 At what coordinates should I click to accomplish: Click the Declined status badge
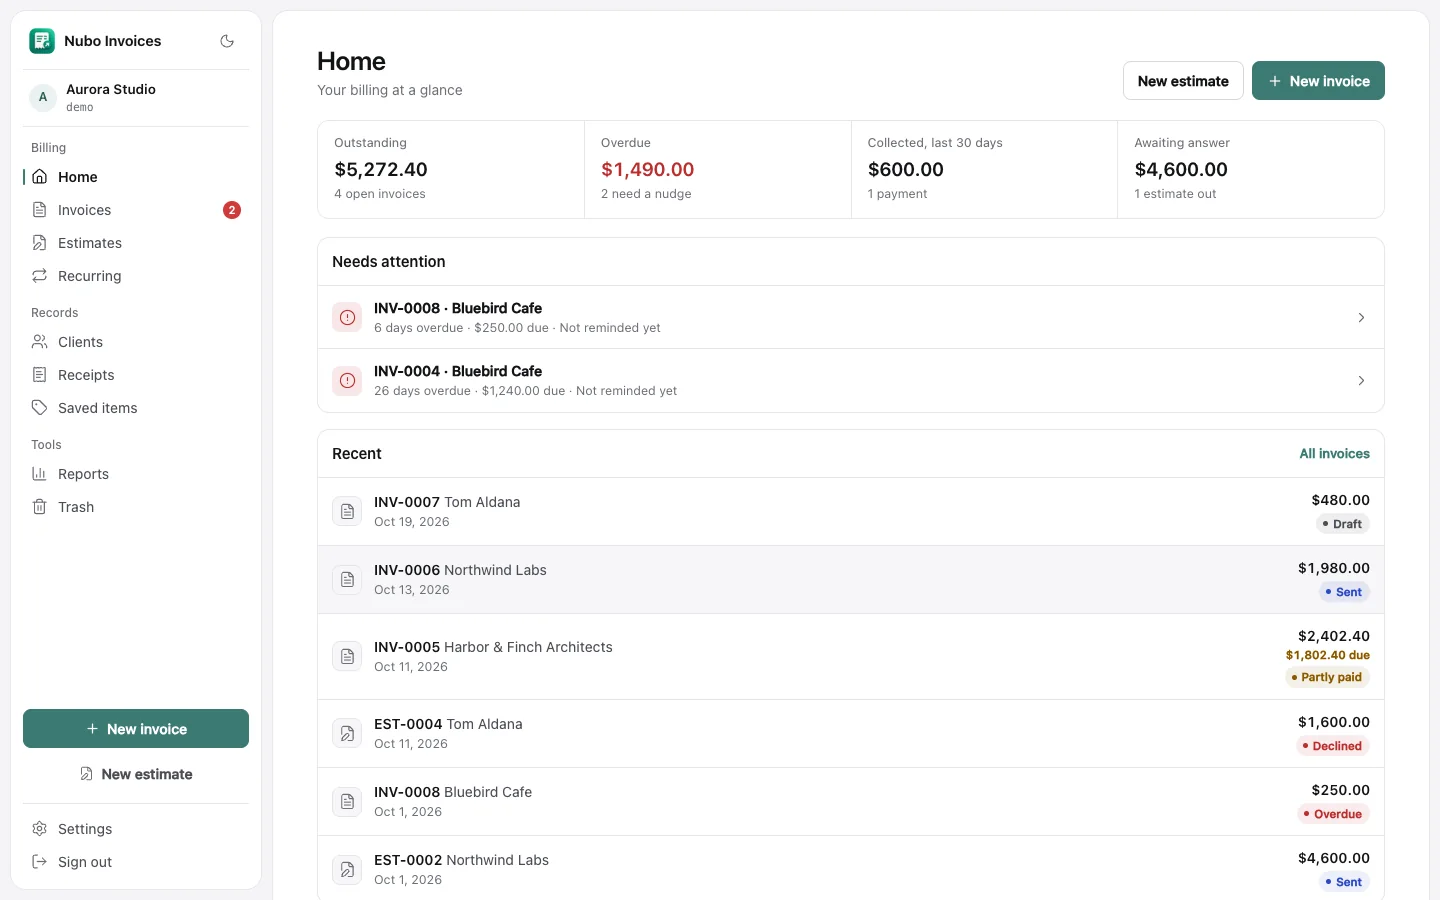point(1333,746)
